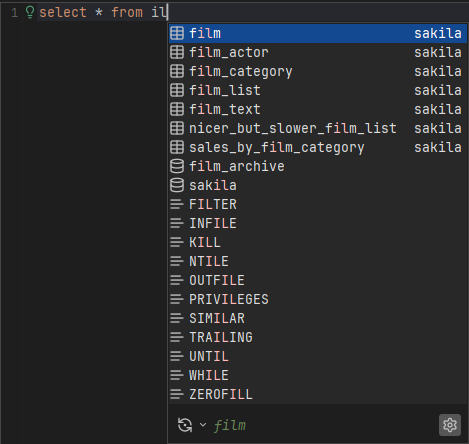Choose the OUTFILE keyword
The image size is (469, 444).
318,280
